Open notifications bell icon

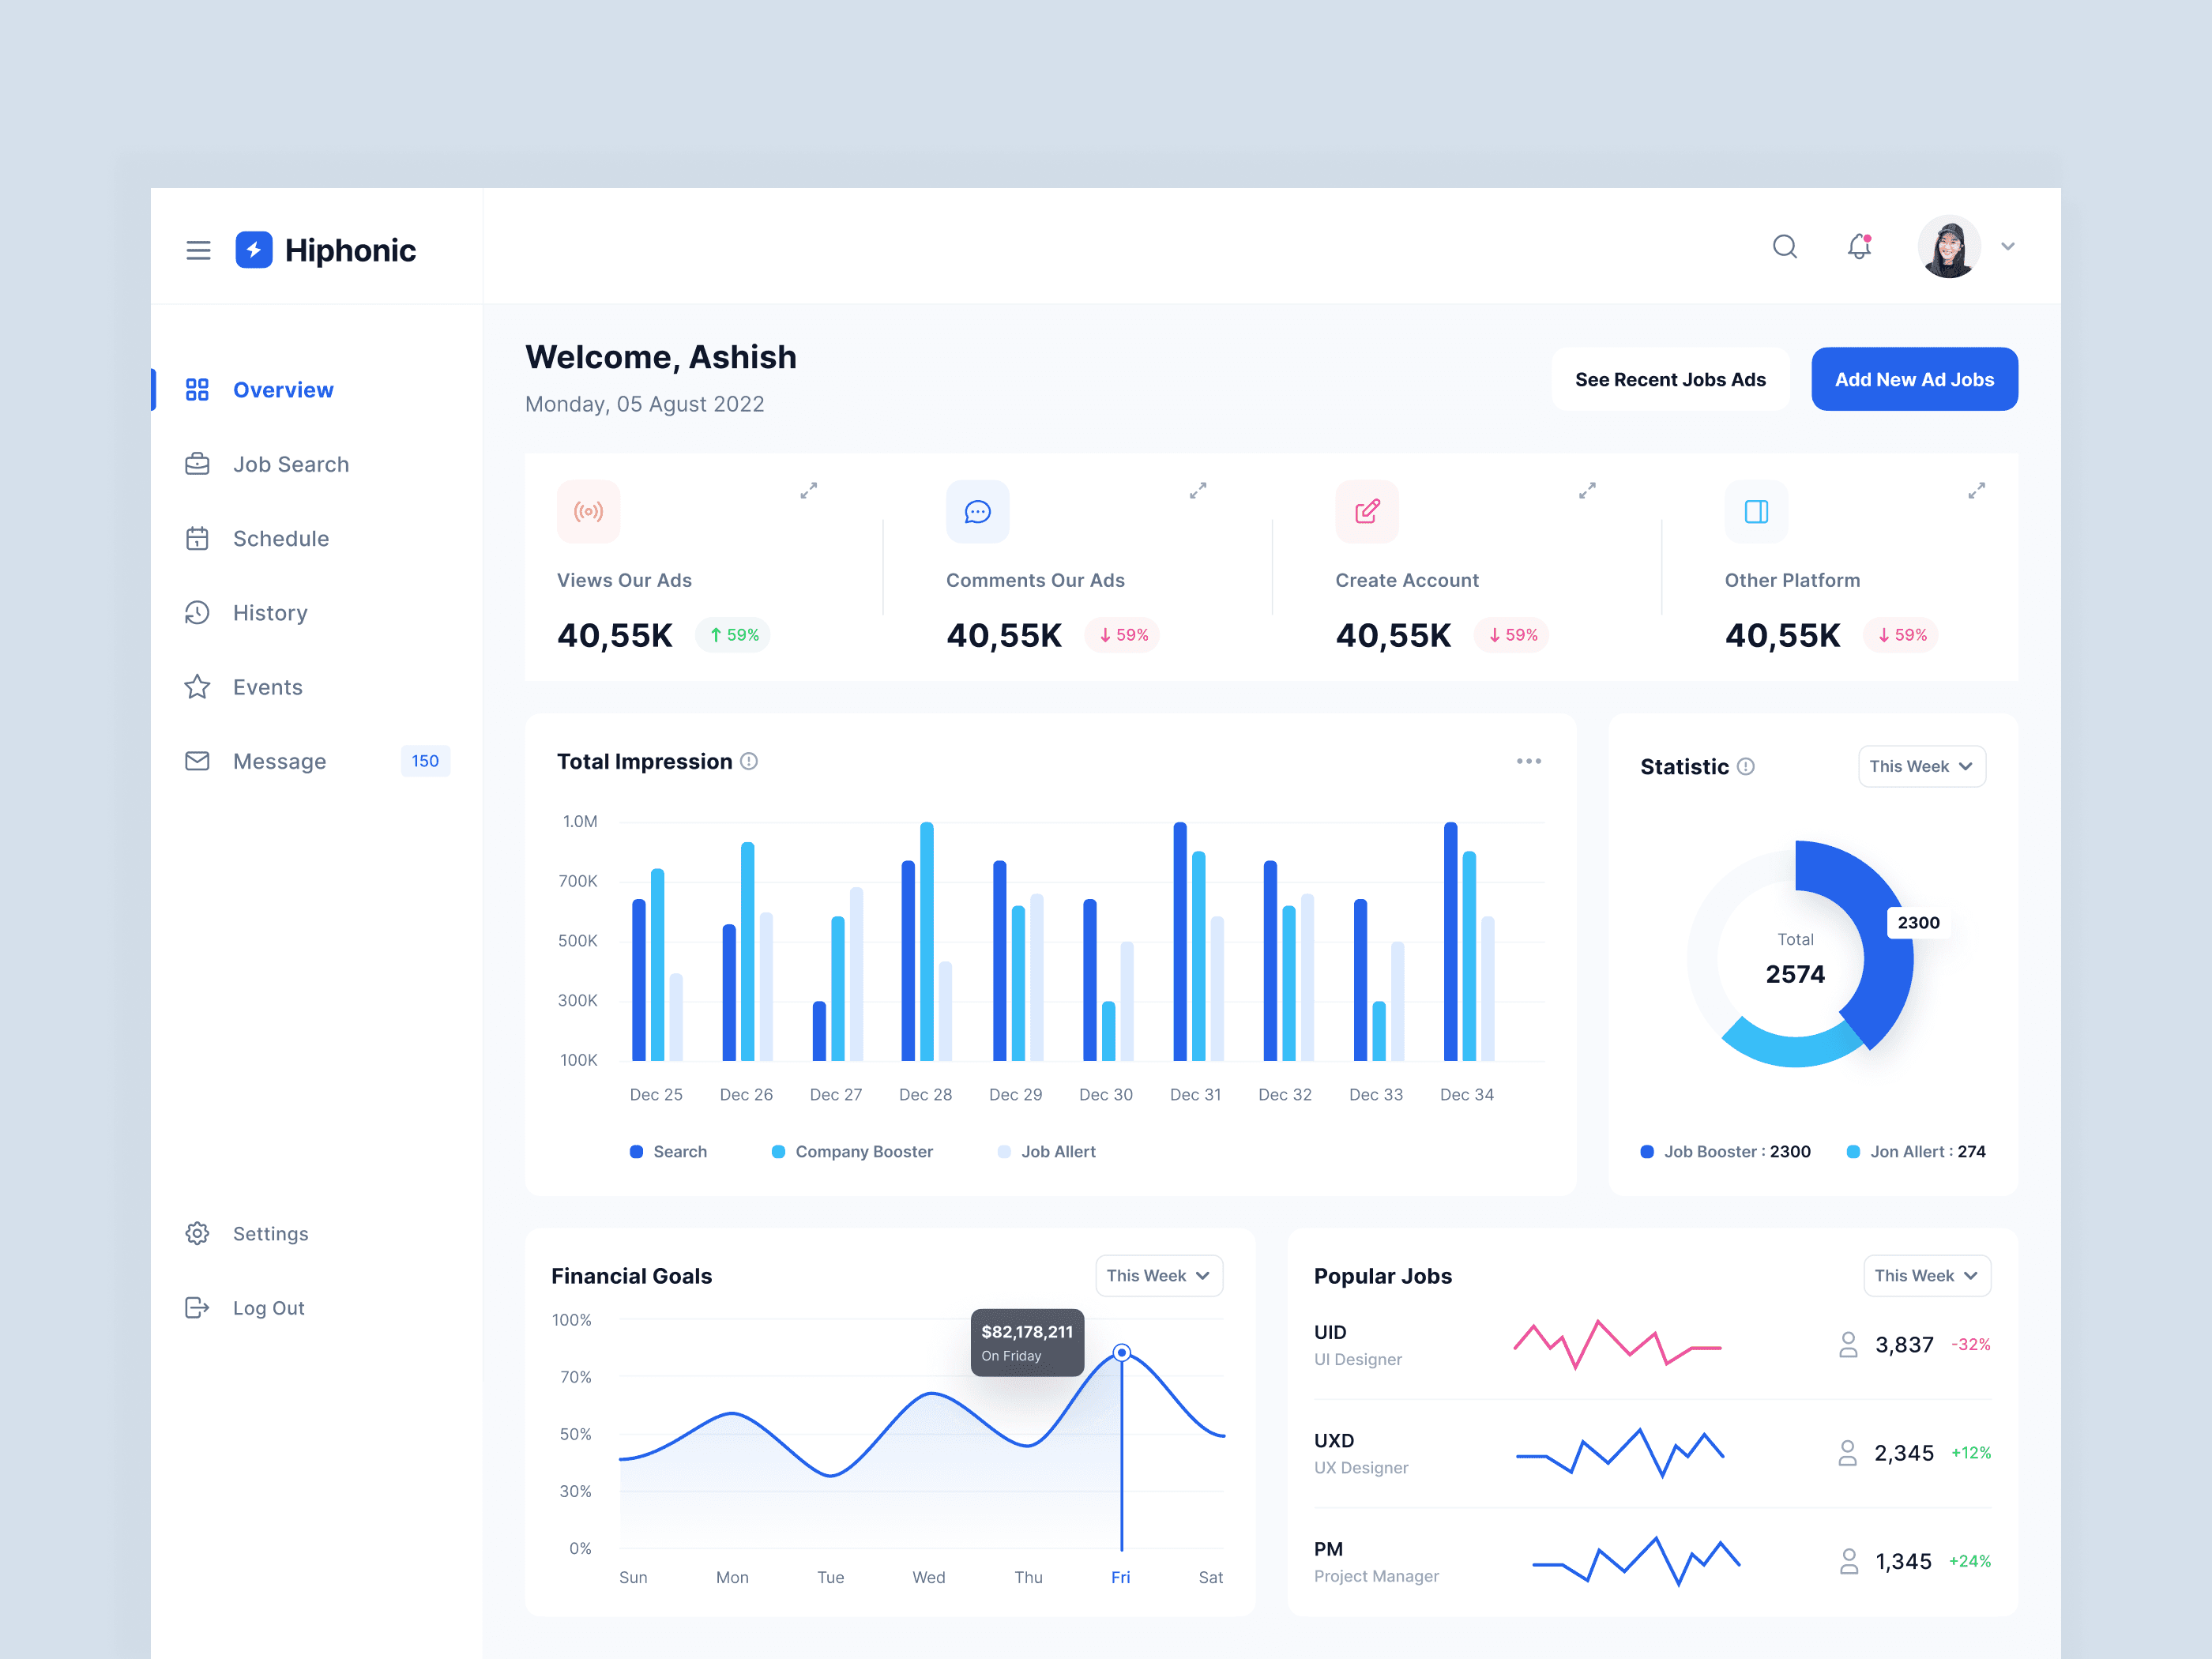1858,246
